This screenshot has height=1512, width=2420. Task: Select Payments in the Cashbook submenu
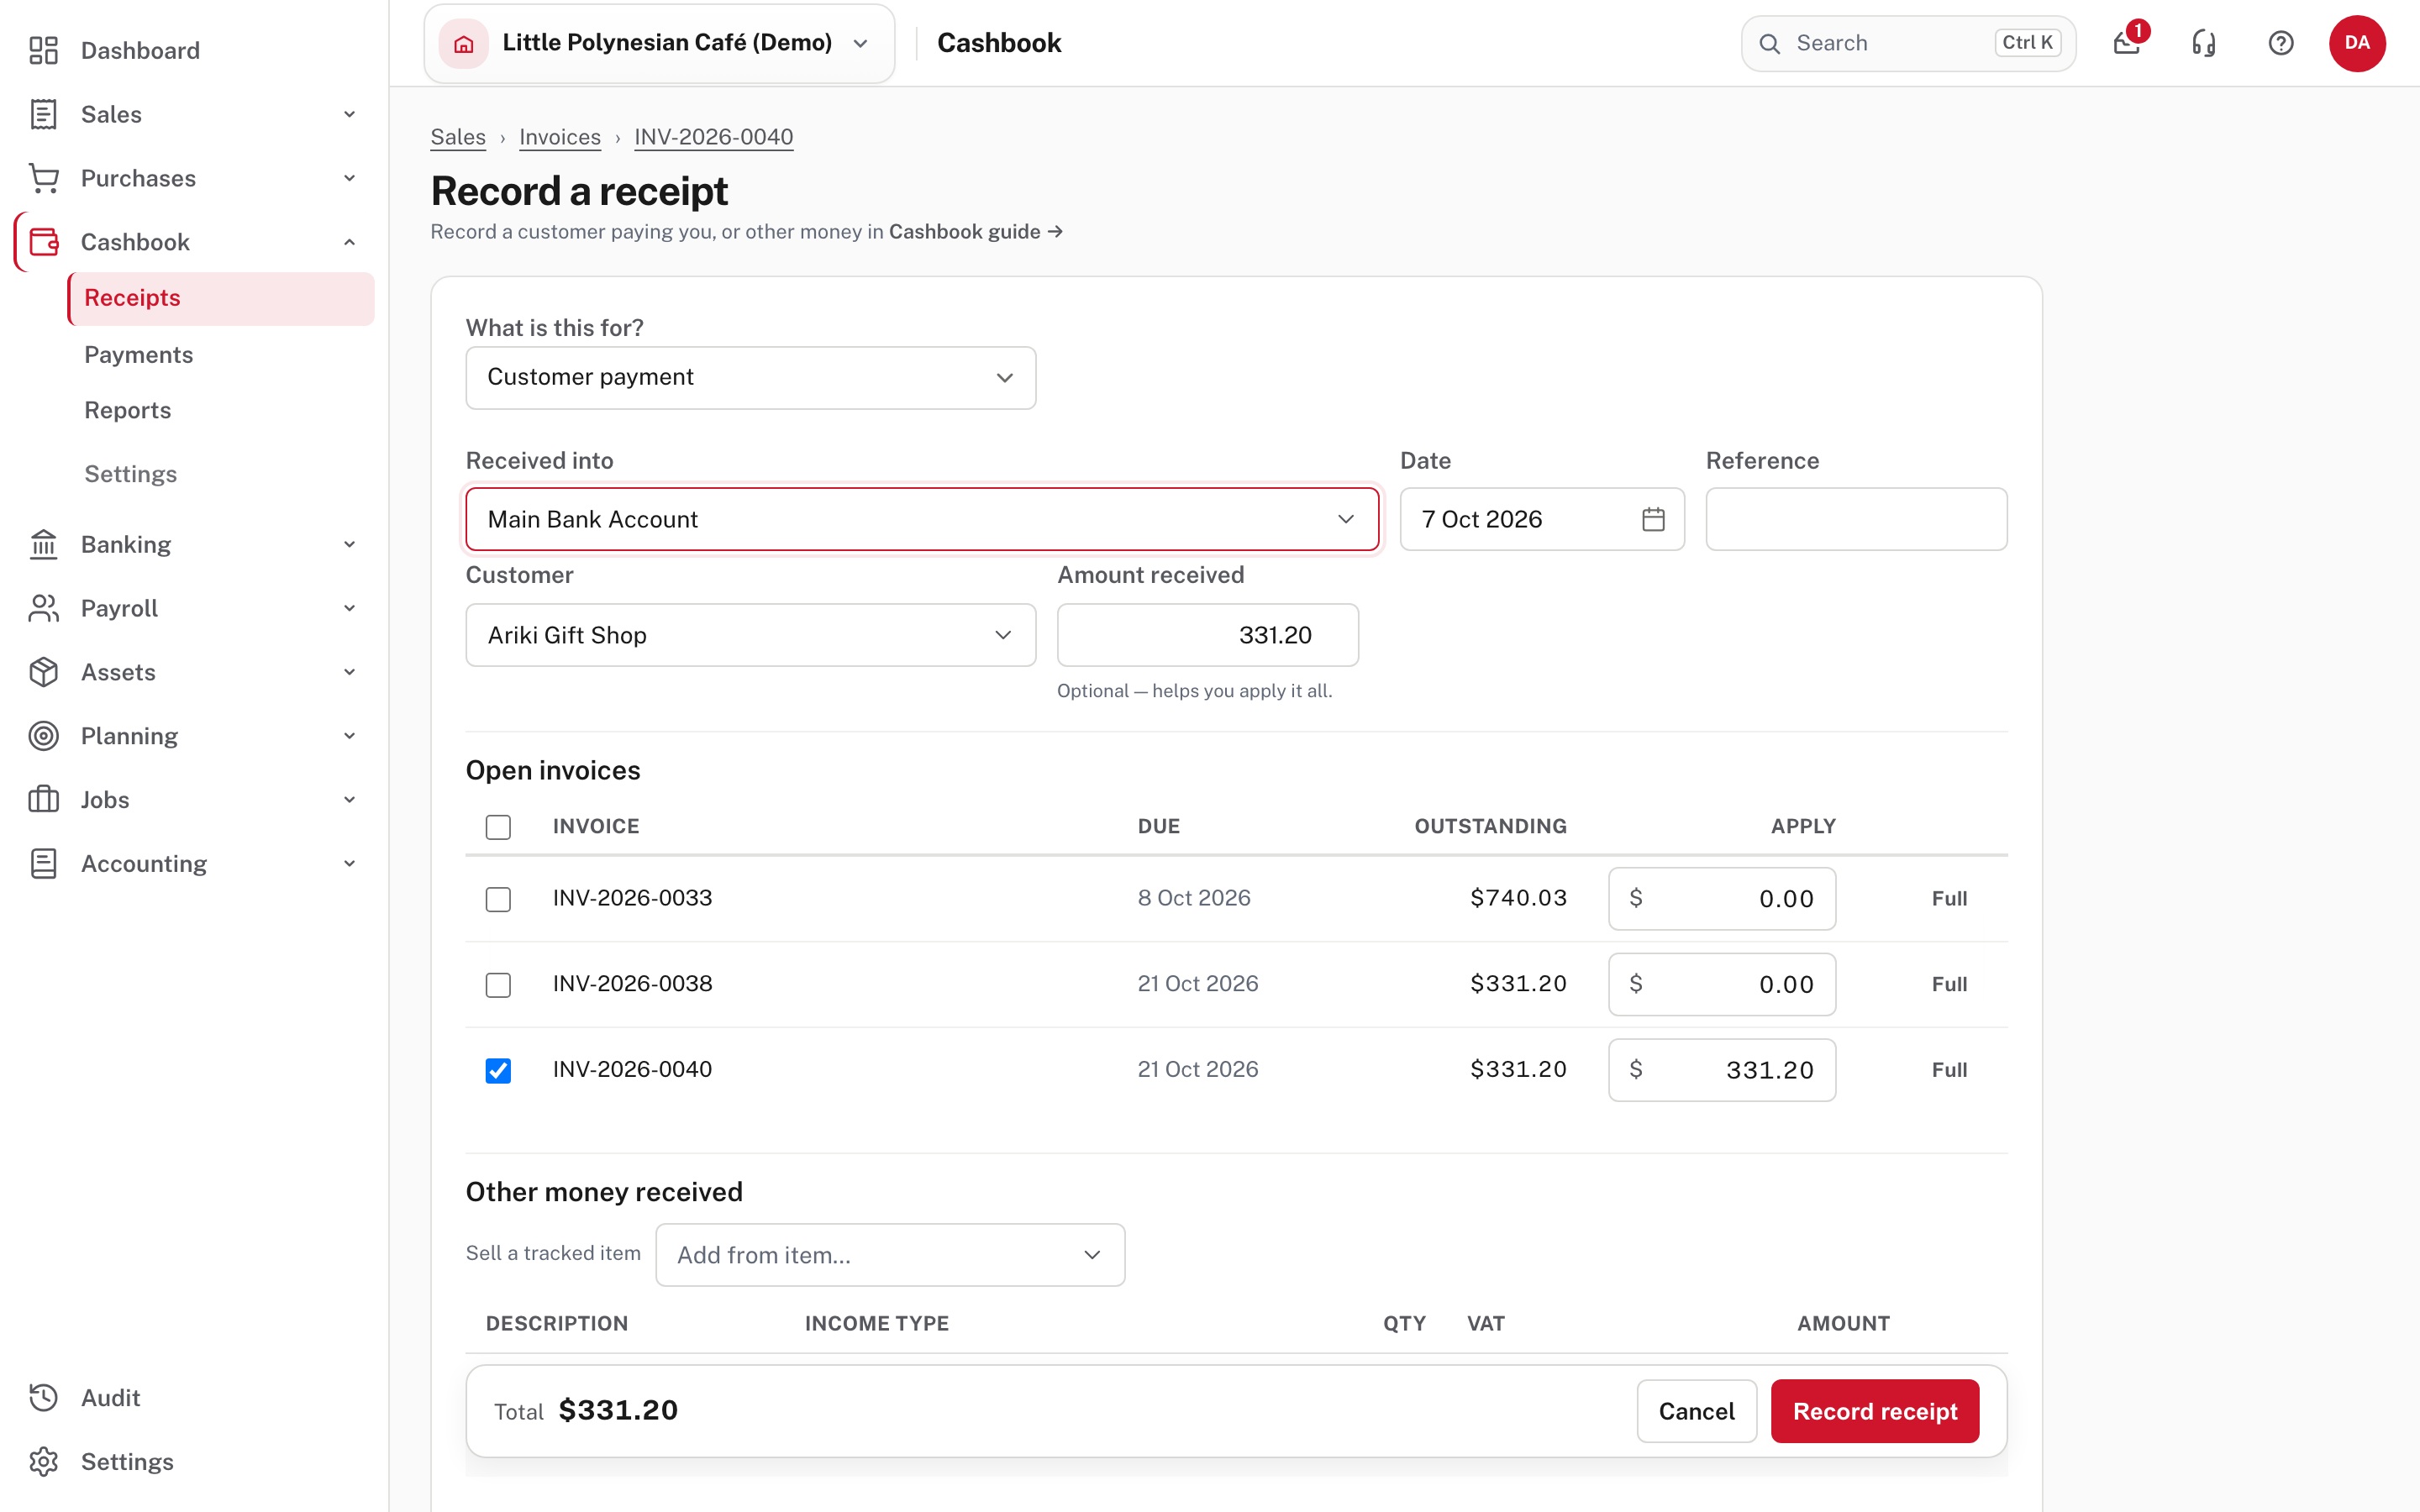click(139, 355)
